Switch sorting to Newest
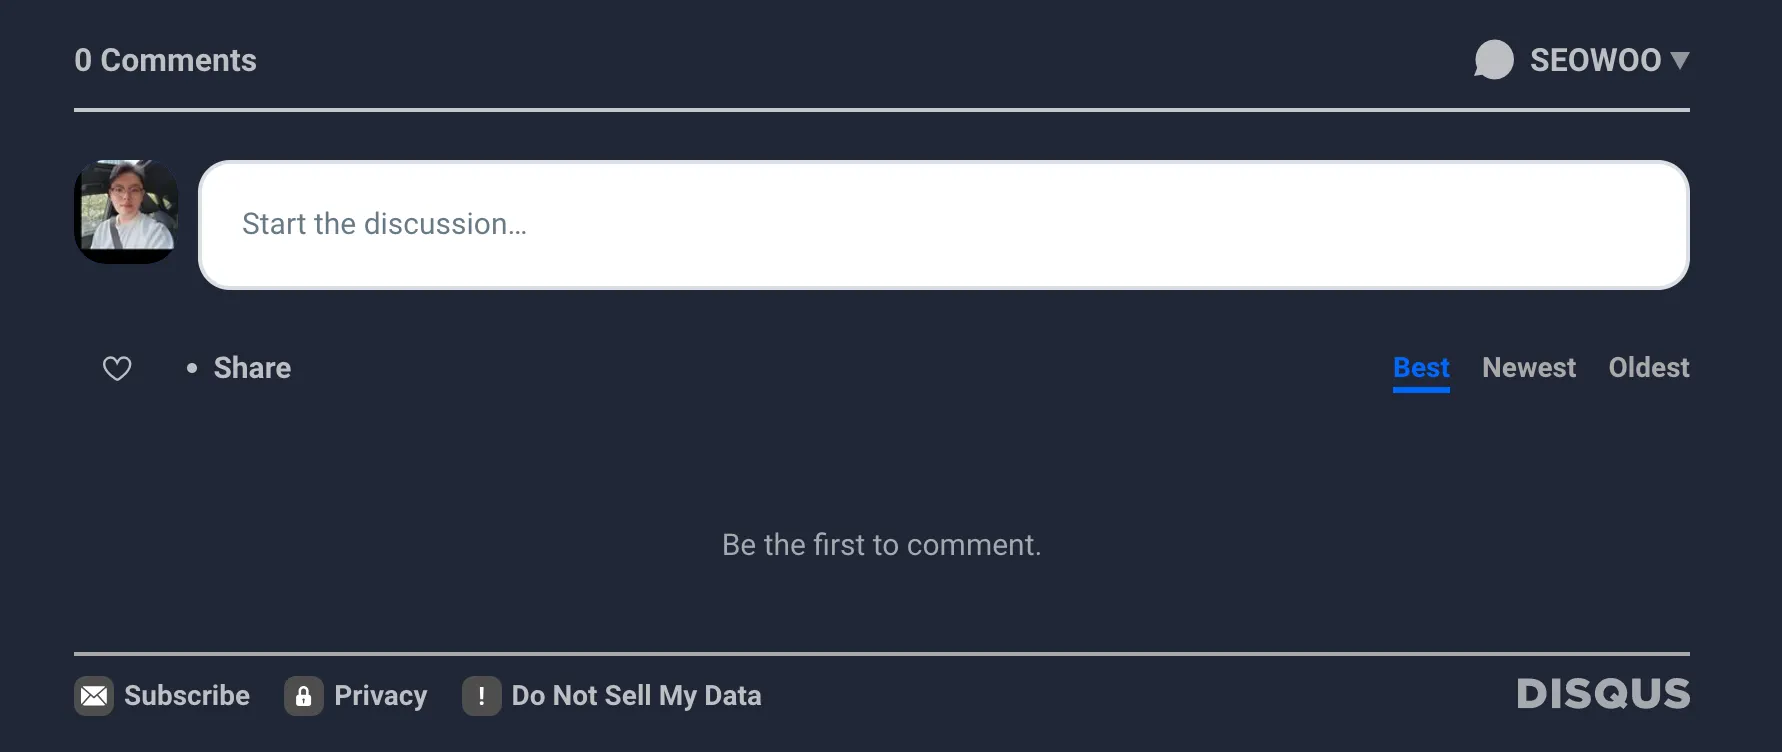Viewport: 1782px width, 752px height. [1528, 368]
